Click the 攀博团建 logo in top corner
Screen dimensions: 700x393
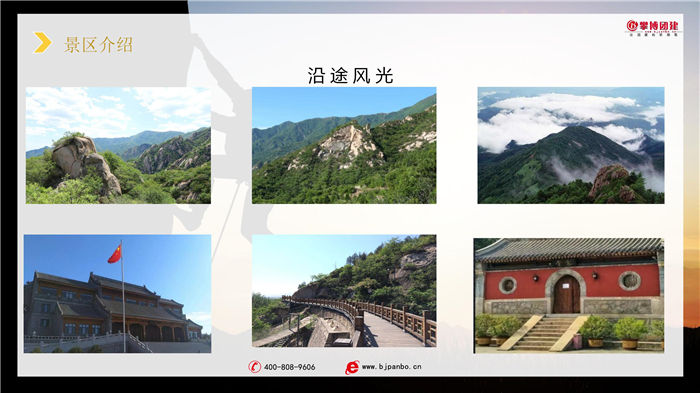(x=653, y=28)
